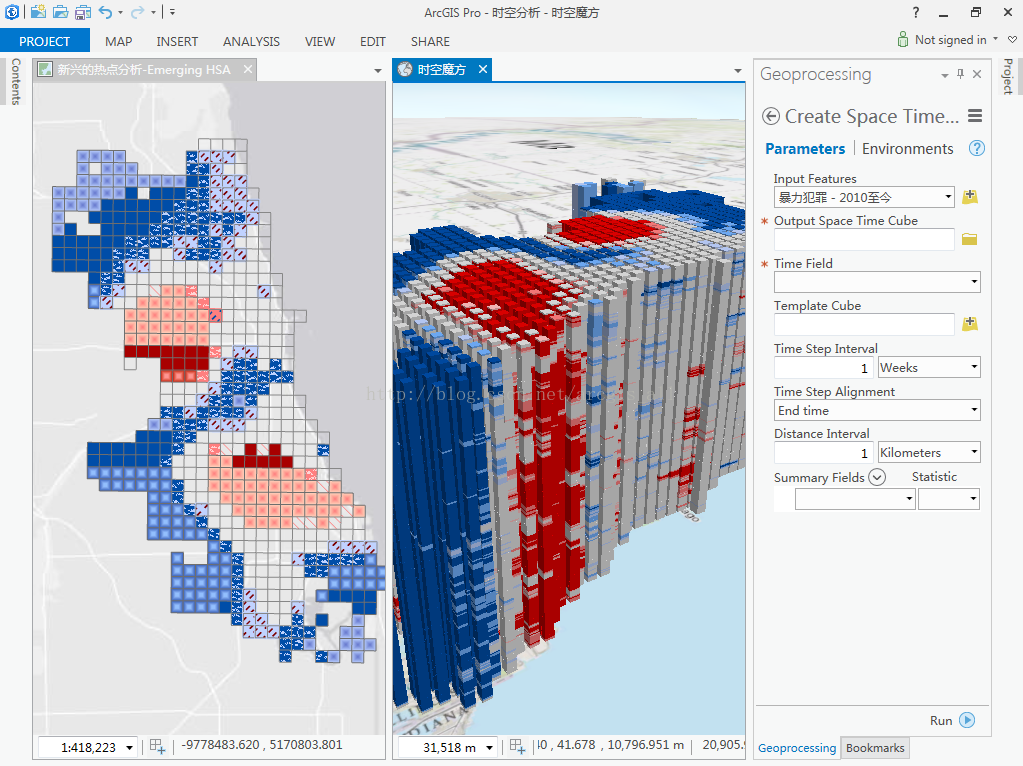Open tool help with the question mark icon
This screenshot has height=766, width=1023.
[x=977, y=148]
